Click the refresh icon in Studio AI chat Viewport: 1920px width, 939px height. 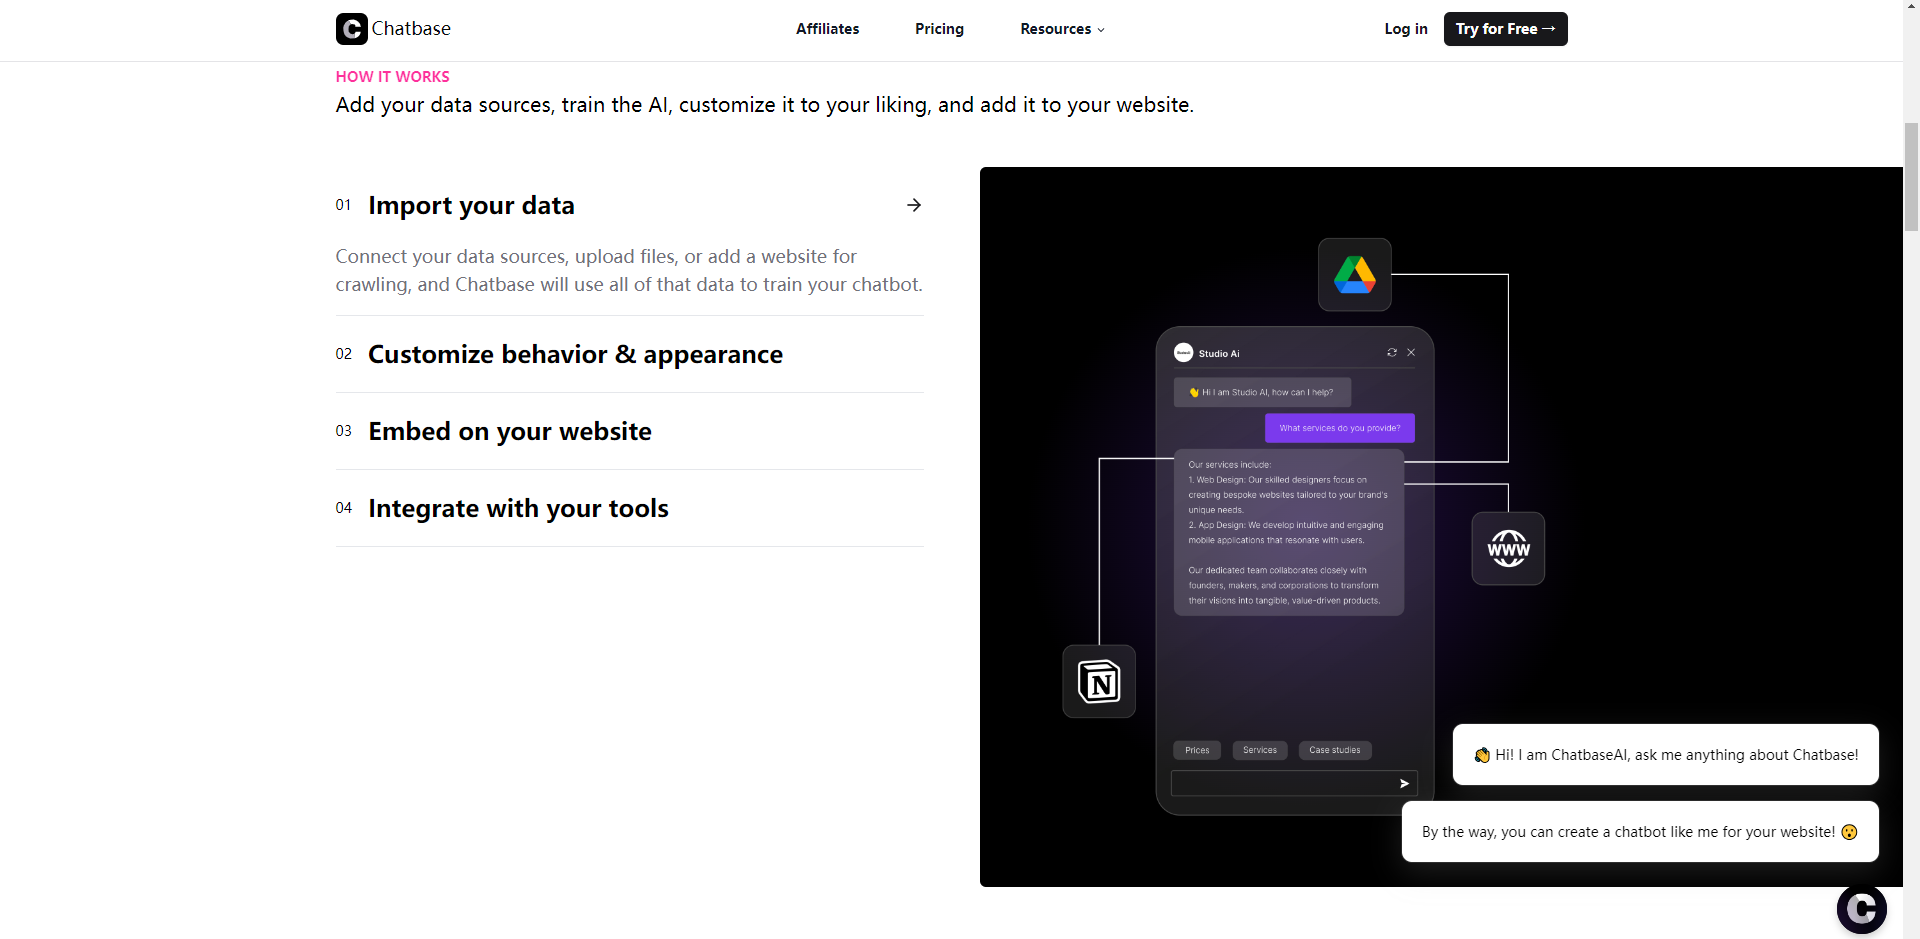(1392, 352)
